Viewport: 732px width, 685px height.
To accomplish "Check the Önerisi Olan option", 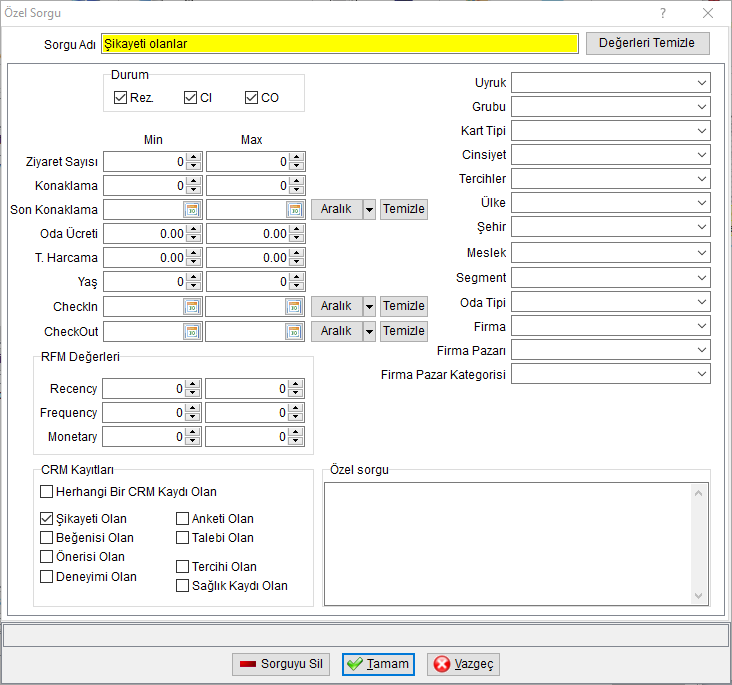I will tap(46, 557).
